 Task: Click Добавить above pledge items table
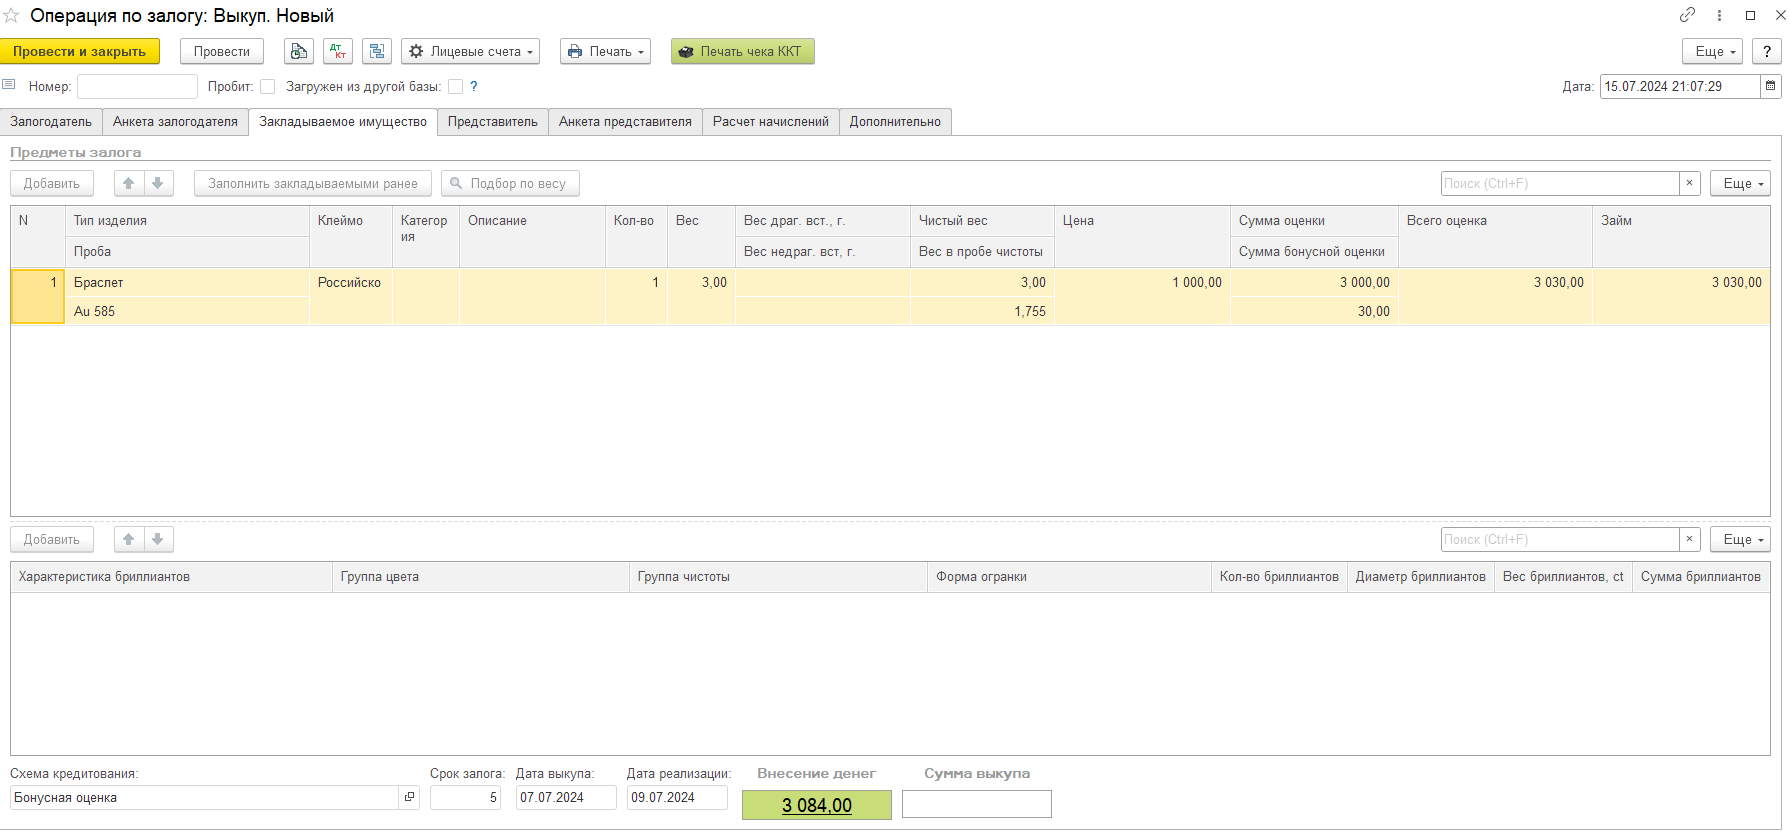[x=52, y=183]
